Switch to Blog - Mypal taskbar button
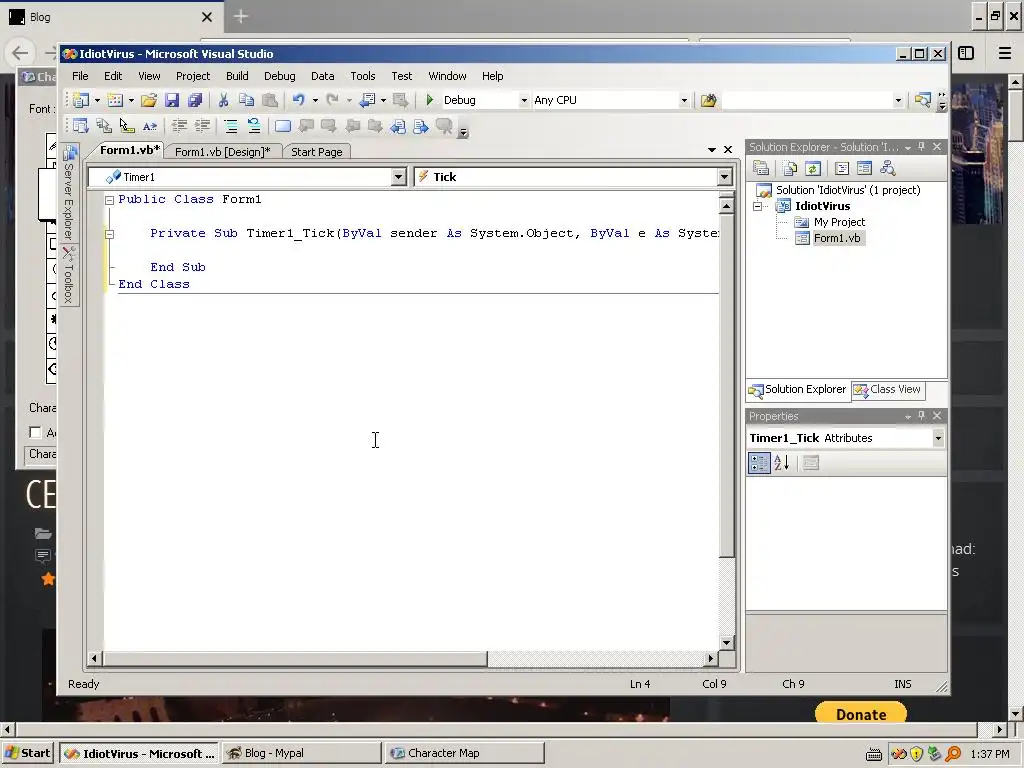1024x768 pixels. (301, 753)
